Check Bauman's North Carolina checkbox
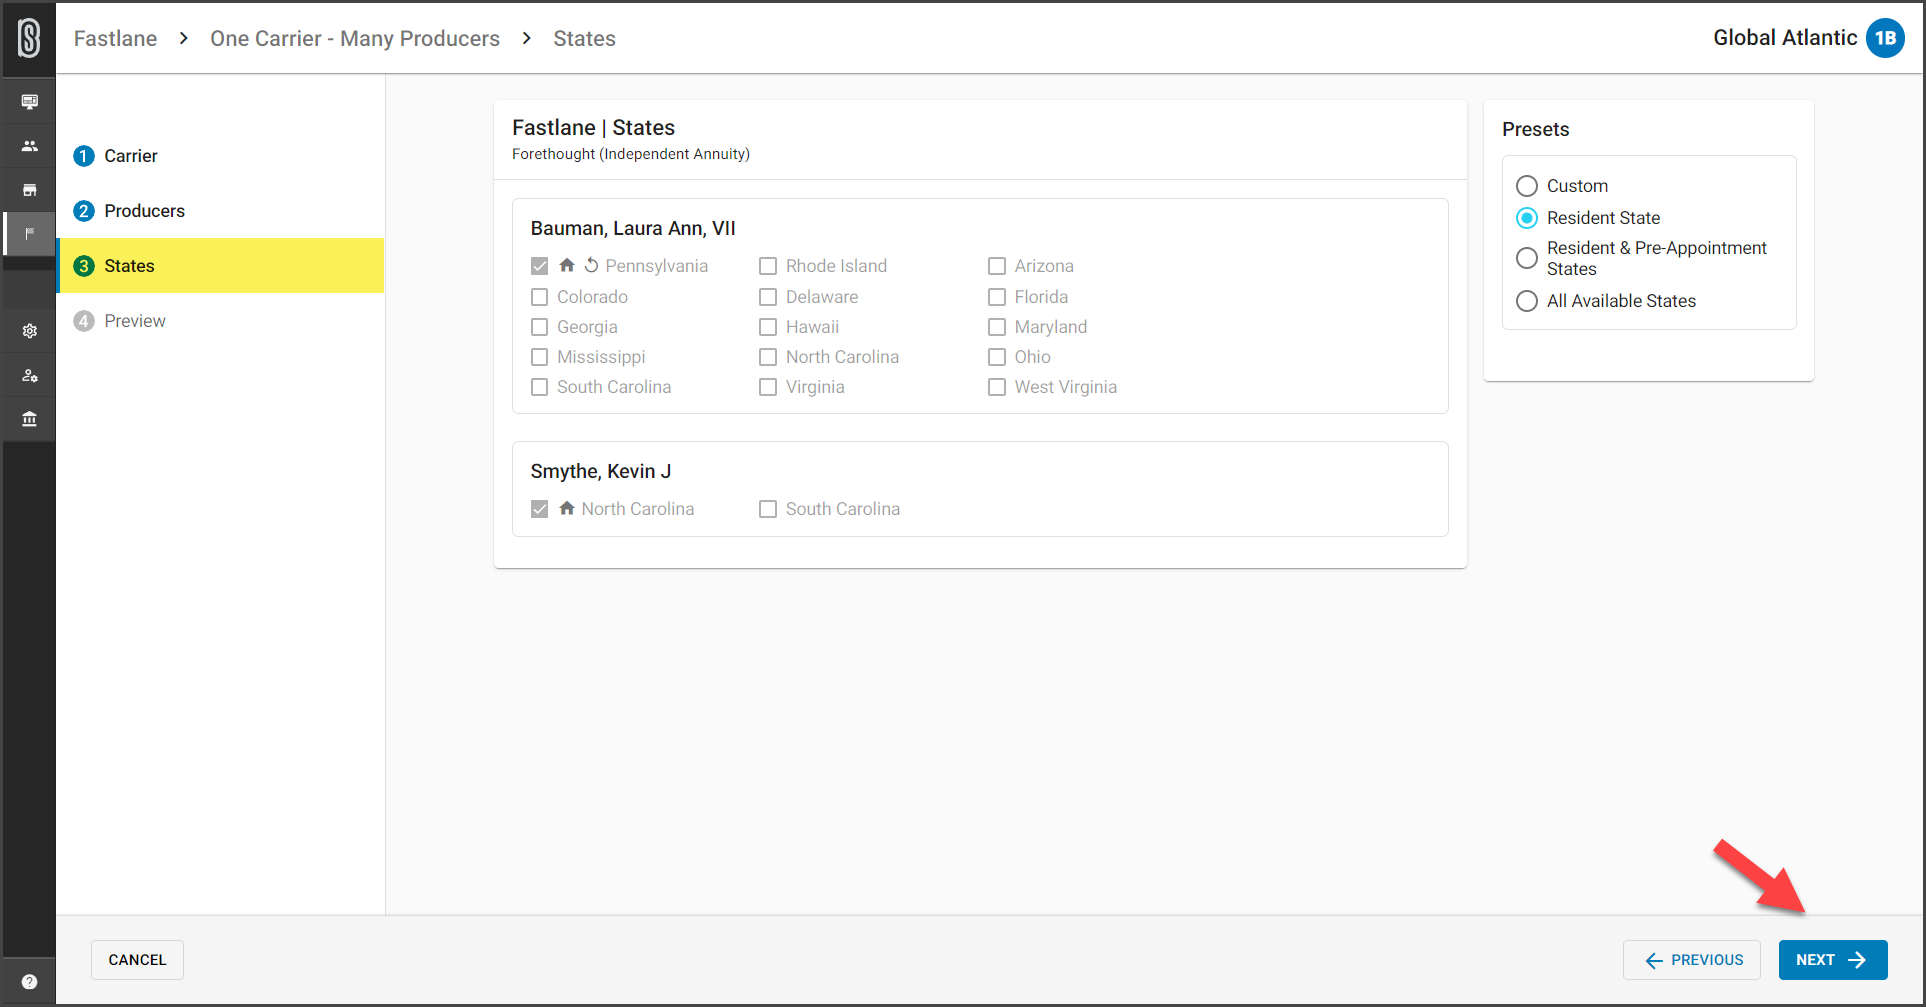This screenshot has height=1007, width=1926. coord(768,357)
